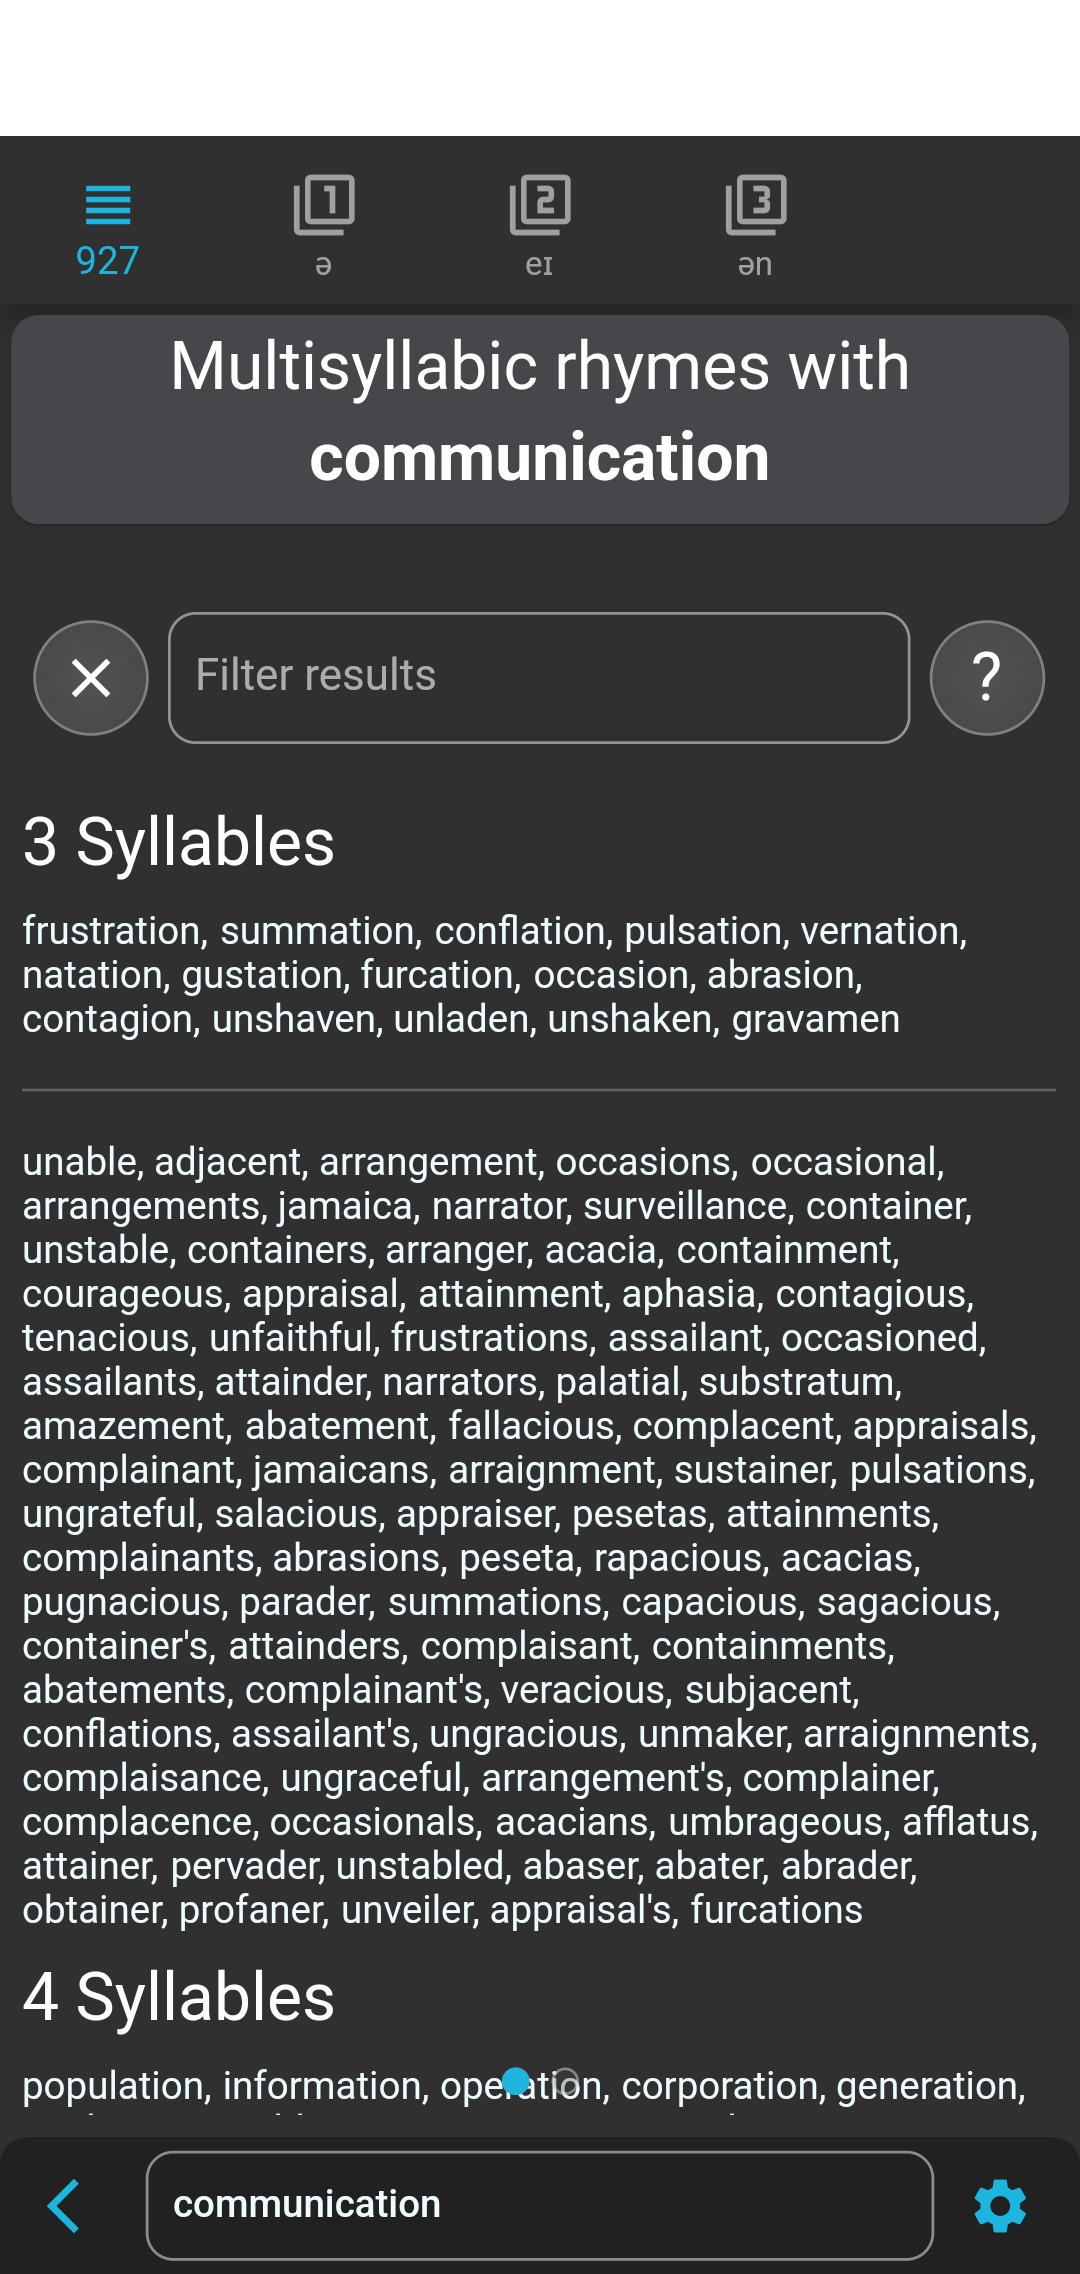1080x2274 pixels.
Task: Tap the rhyme word population
Action: click(113, 2086)
